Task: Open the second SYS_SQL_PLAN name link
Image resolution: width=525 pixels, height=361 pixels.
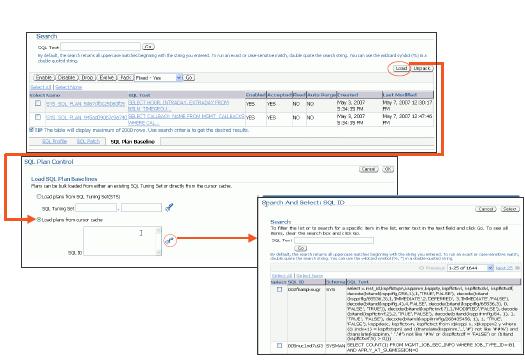Action: 86,117
